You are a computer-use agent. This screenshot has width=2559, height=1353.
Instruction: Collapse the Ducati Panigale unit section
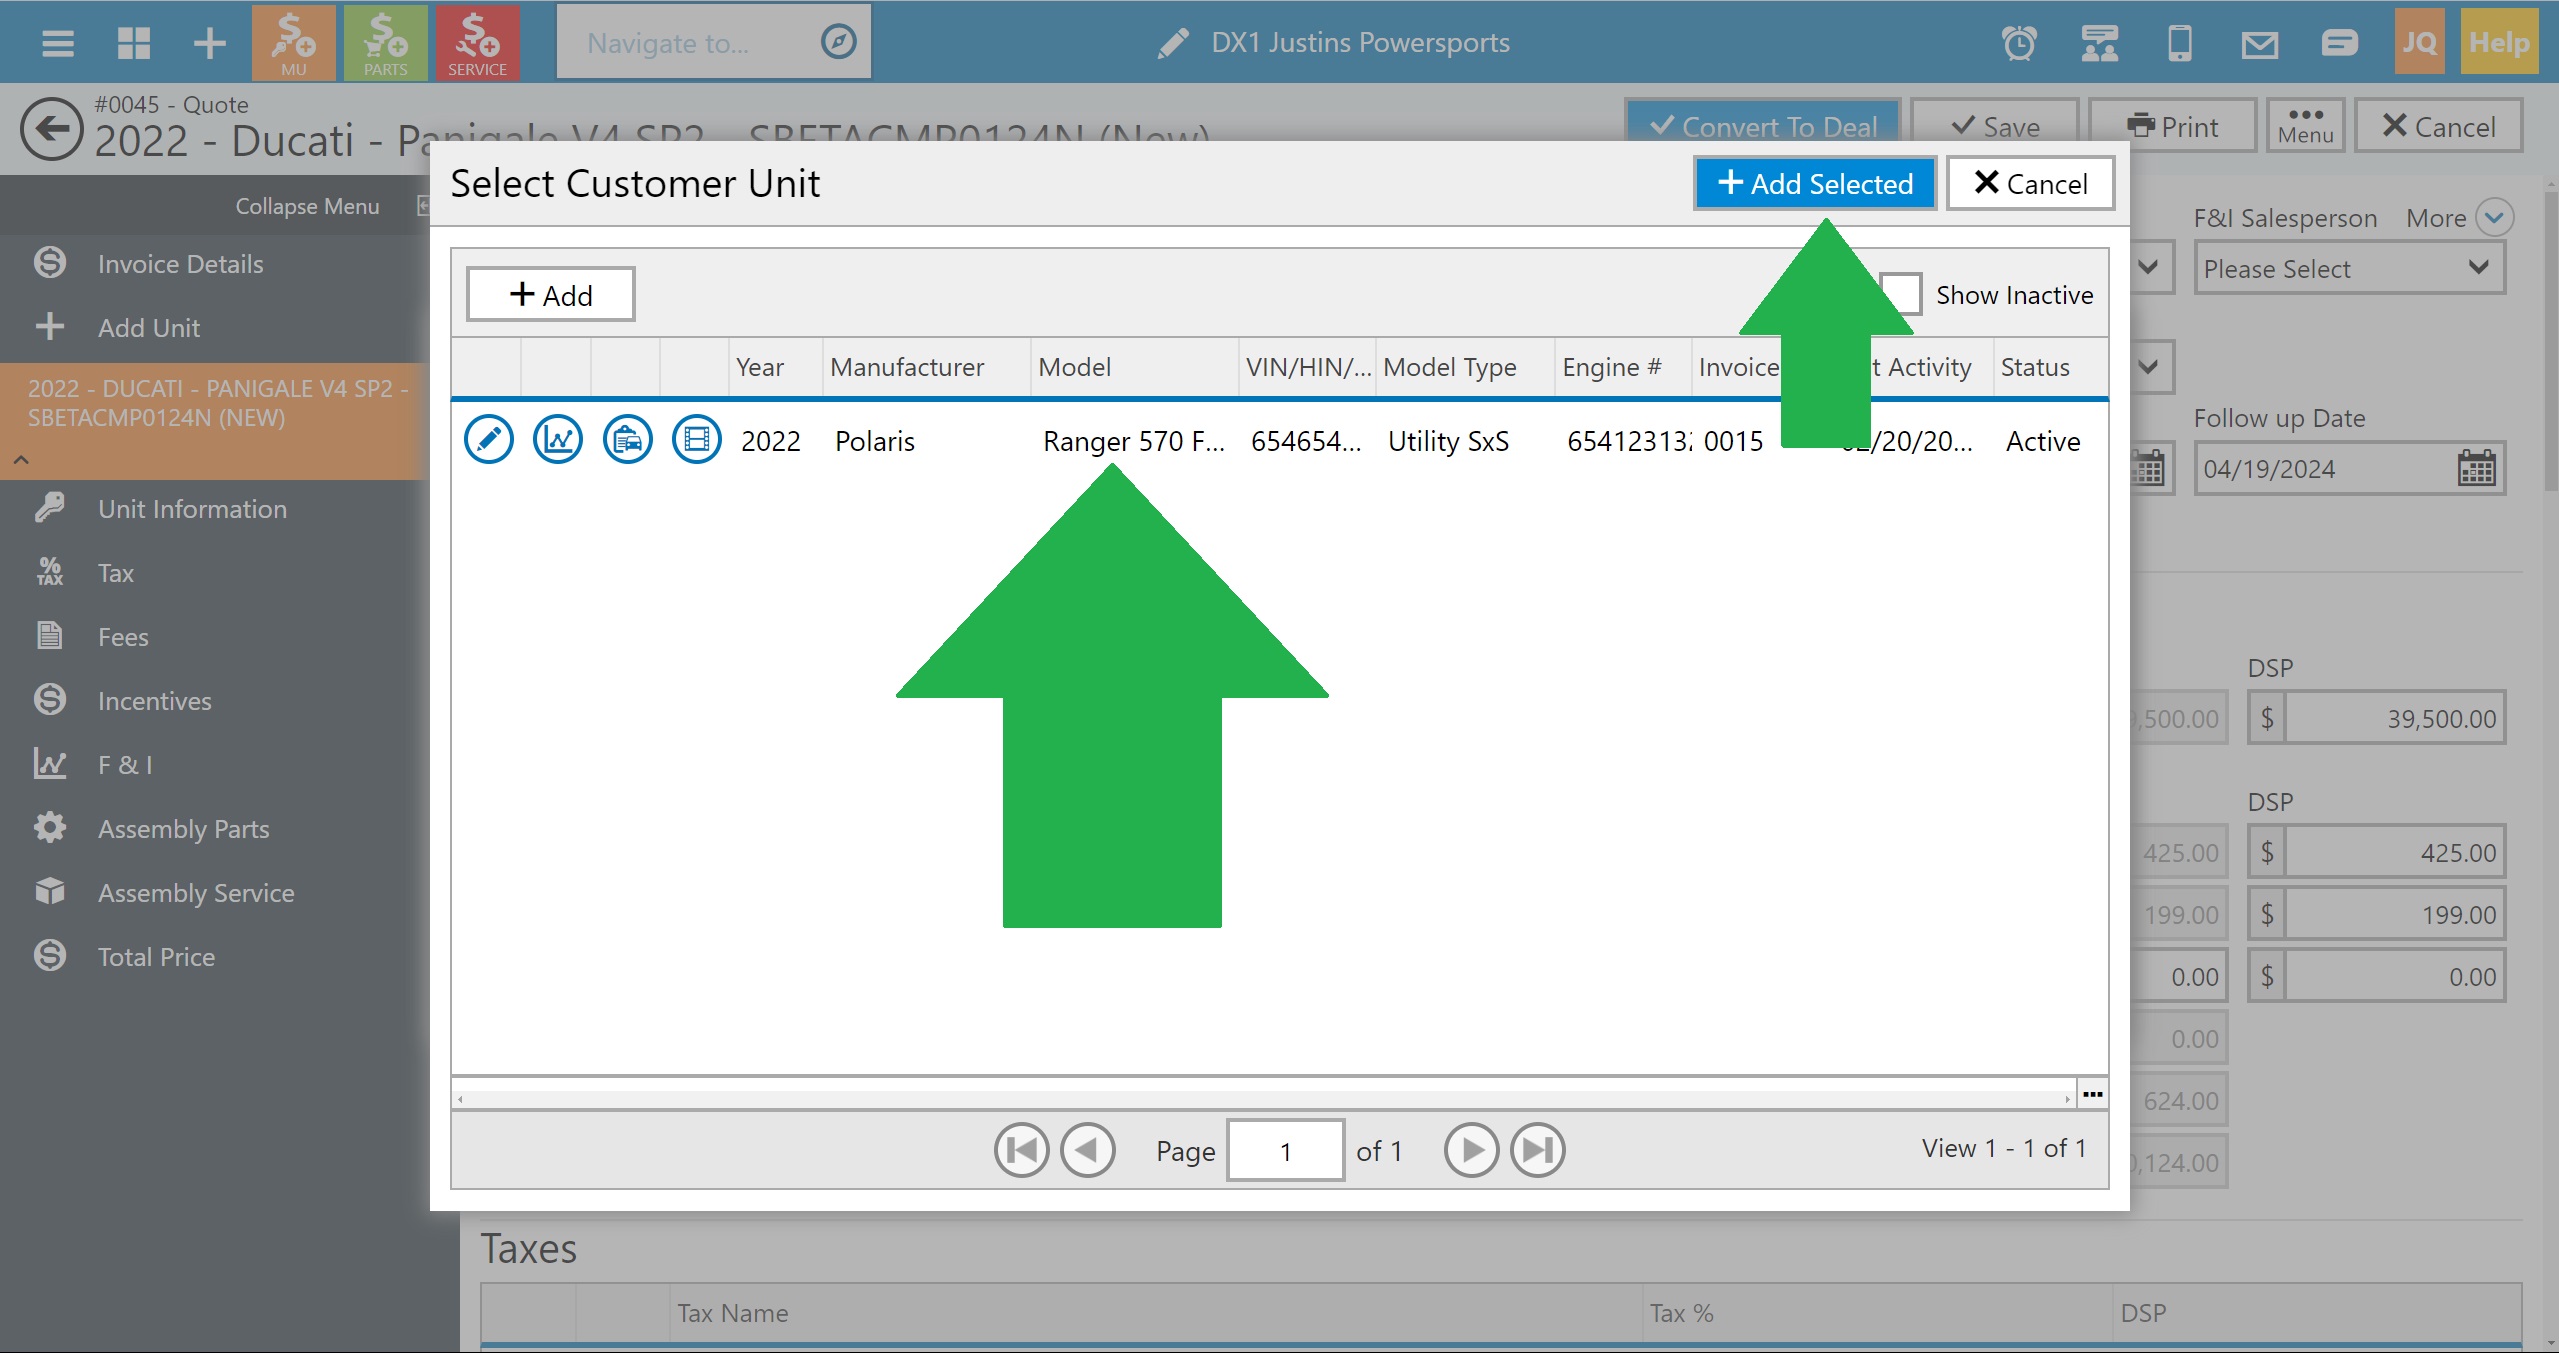(22, 460)
